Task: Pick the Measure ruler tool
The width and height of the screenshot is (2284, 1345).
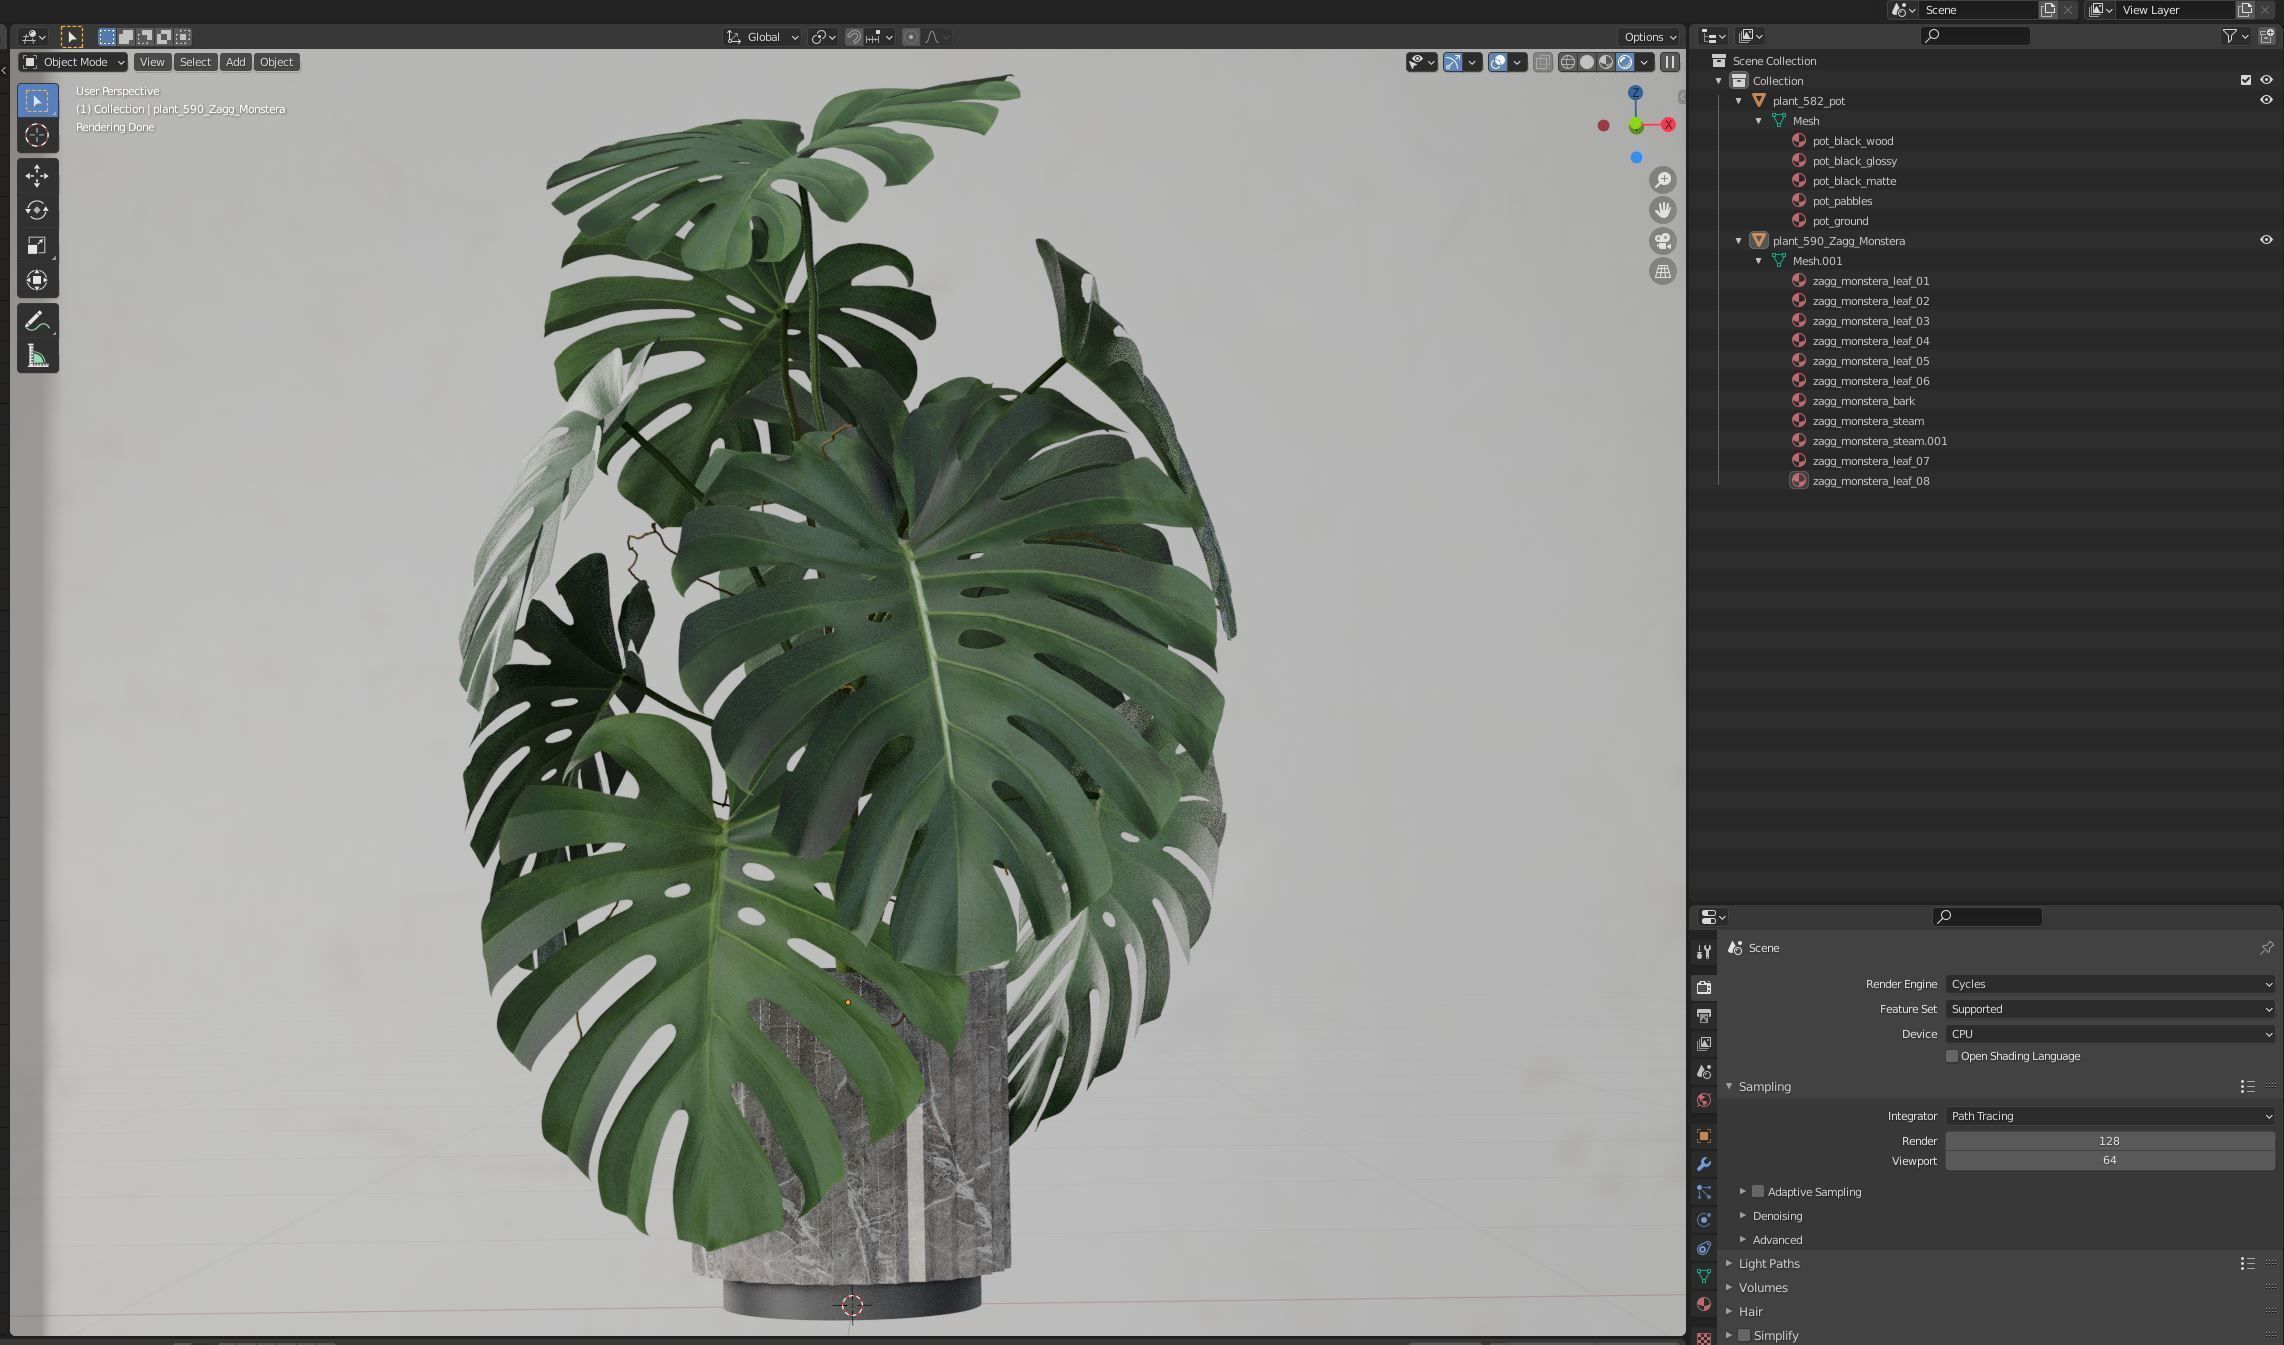Action: coord(37,357)
